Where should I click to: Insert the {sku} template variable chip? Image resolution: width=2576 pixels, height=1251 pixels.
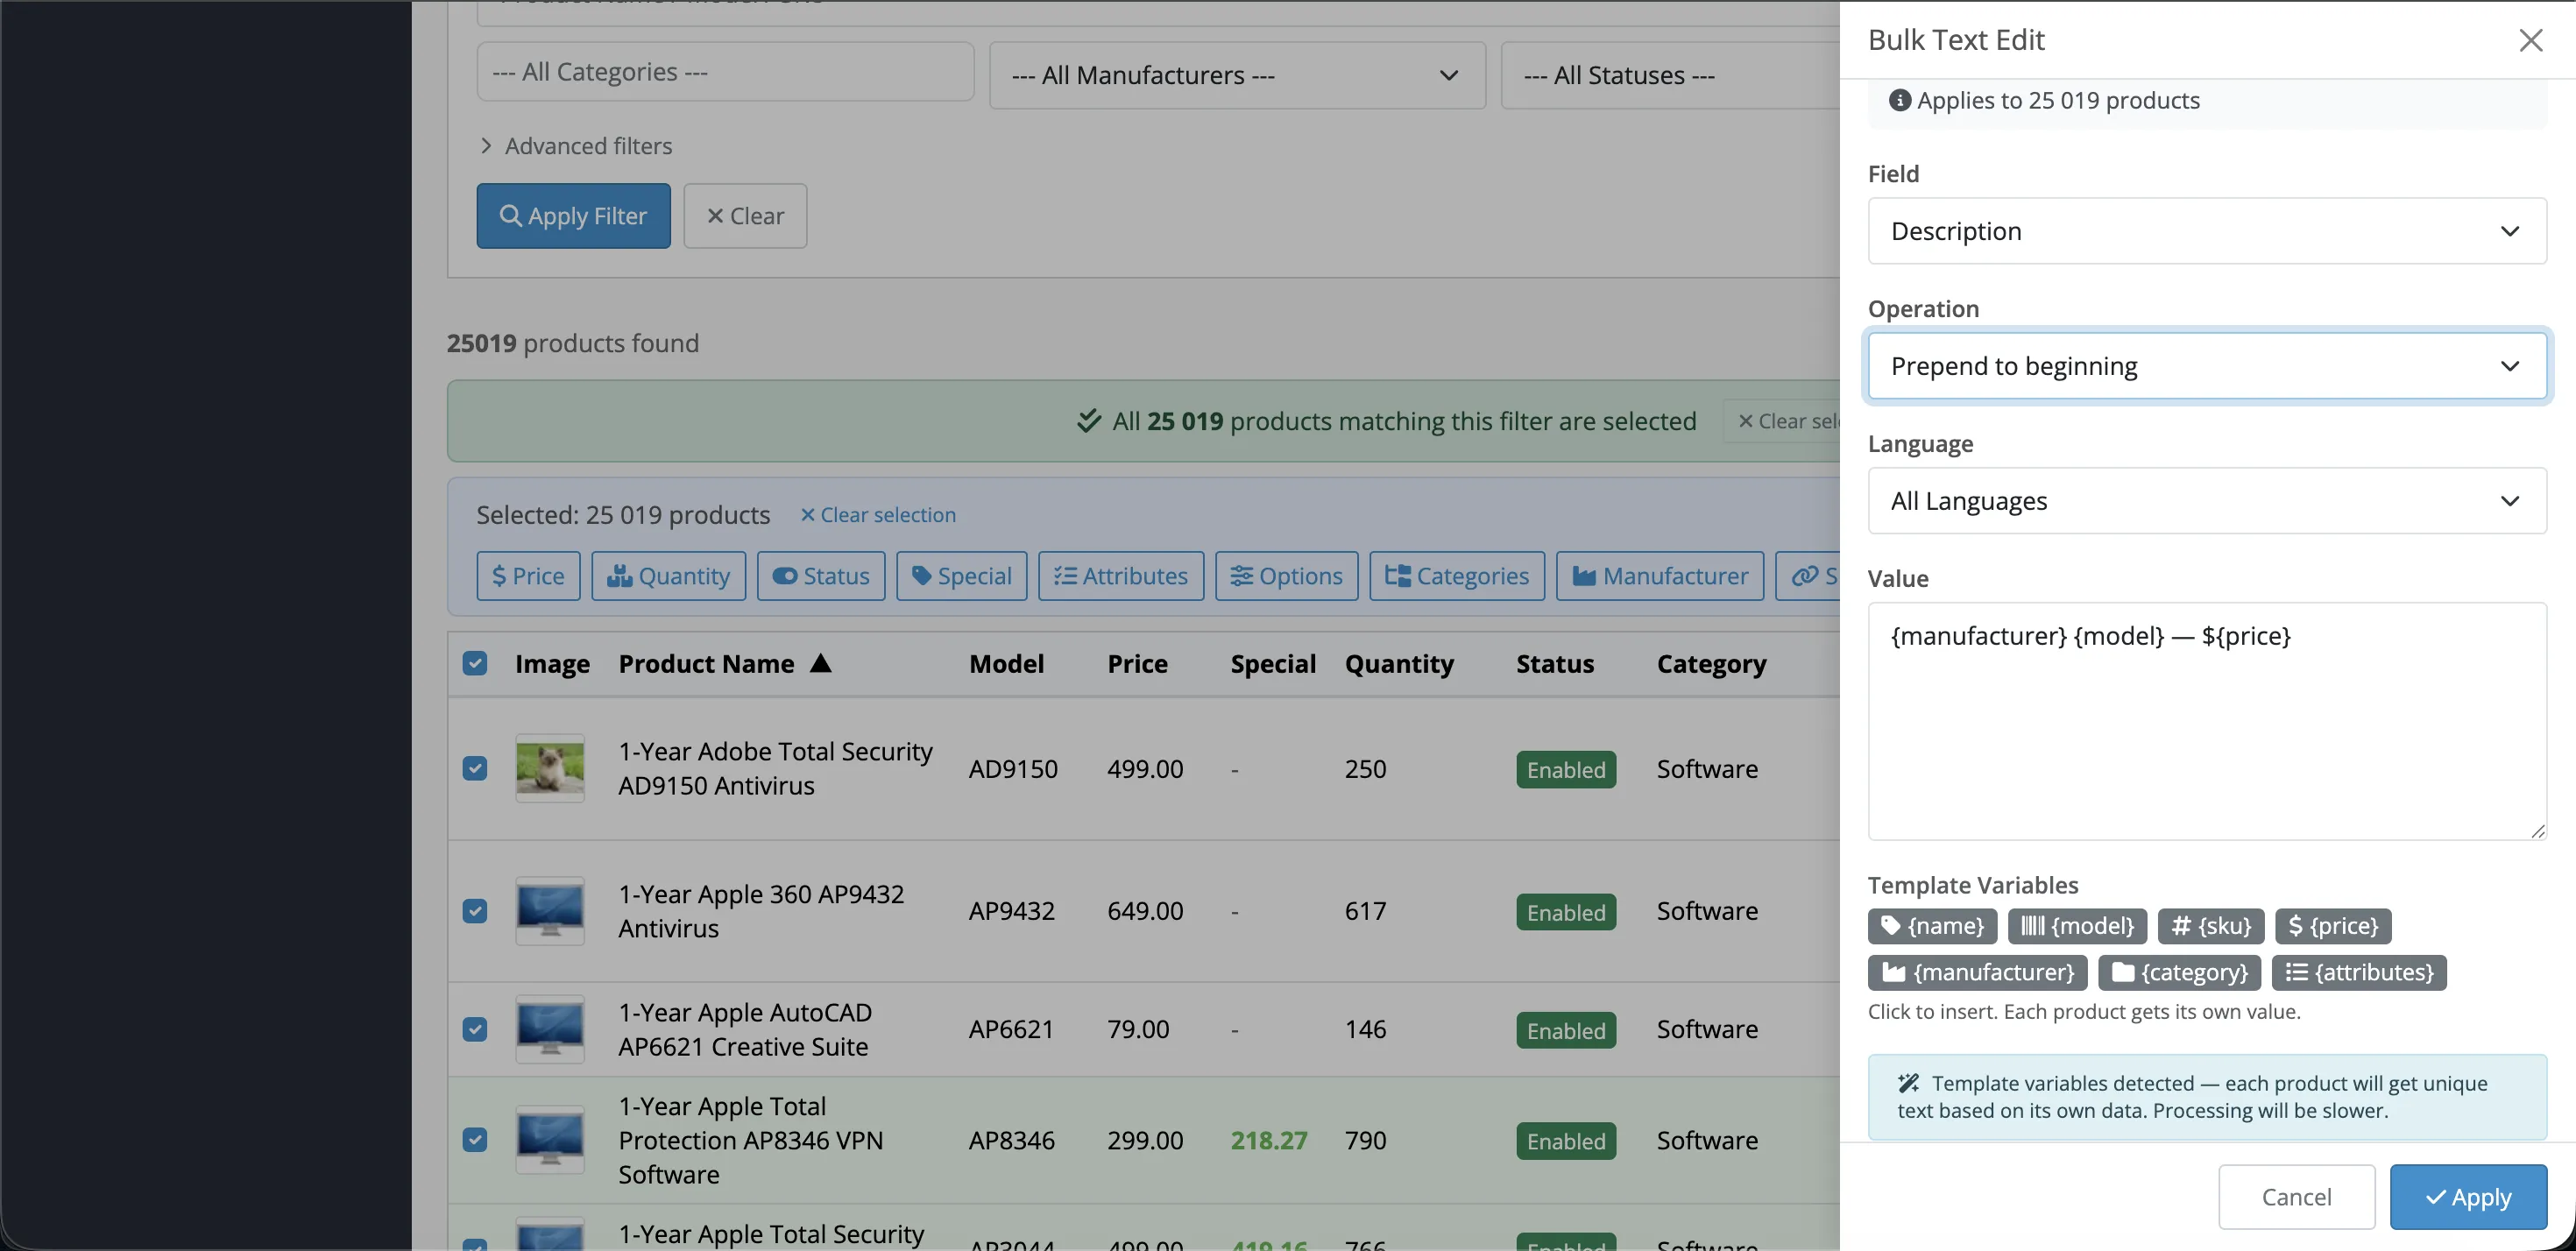[2211, 926]
